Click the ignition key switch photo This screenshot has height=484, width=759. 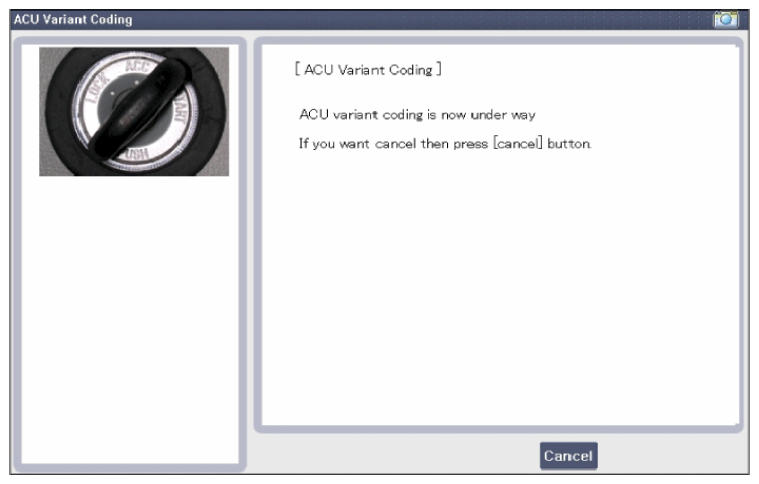[134, 111]
